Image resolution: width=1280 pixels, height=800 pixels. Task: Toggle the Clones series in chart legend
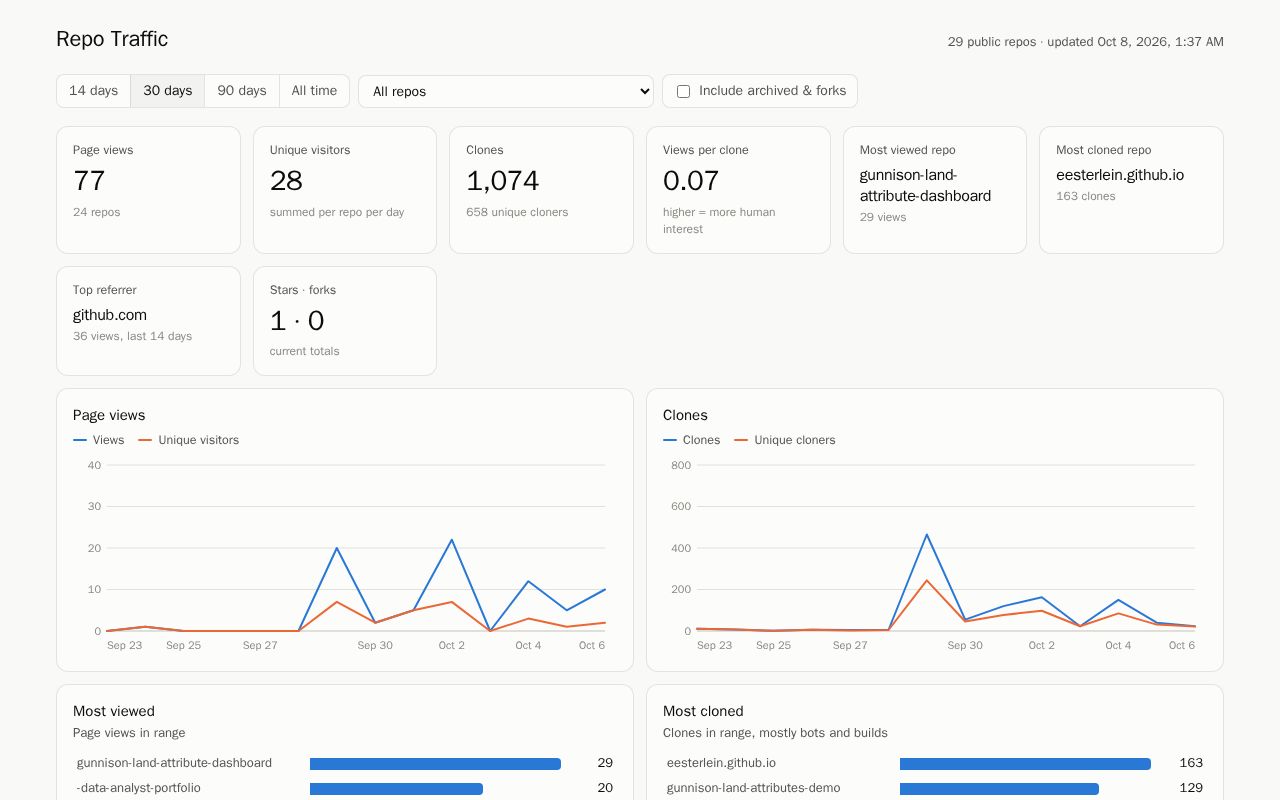click(692, 440)
